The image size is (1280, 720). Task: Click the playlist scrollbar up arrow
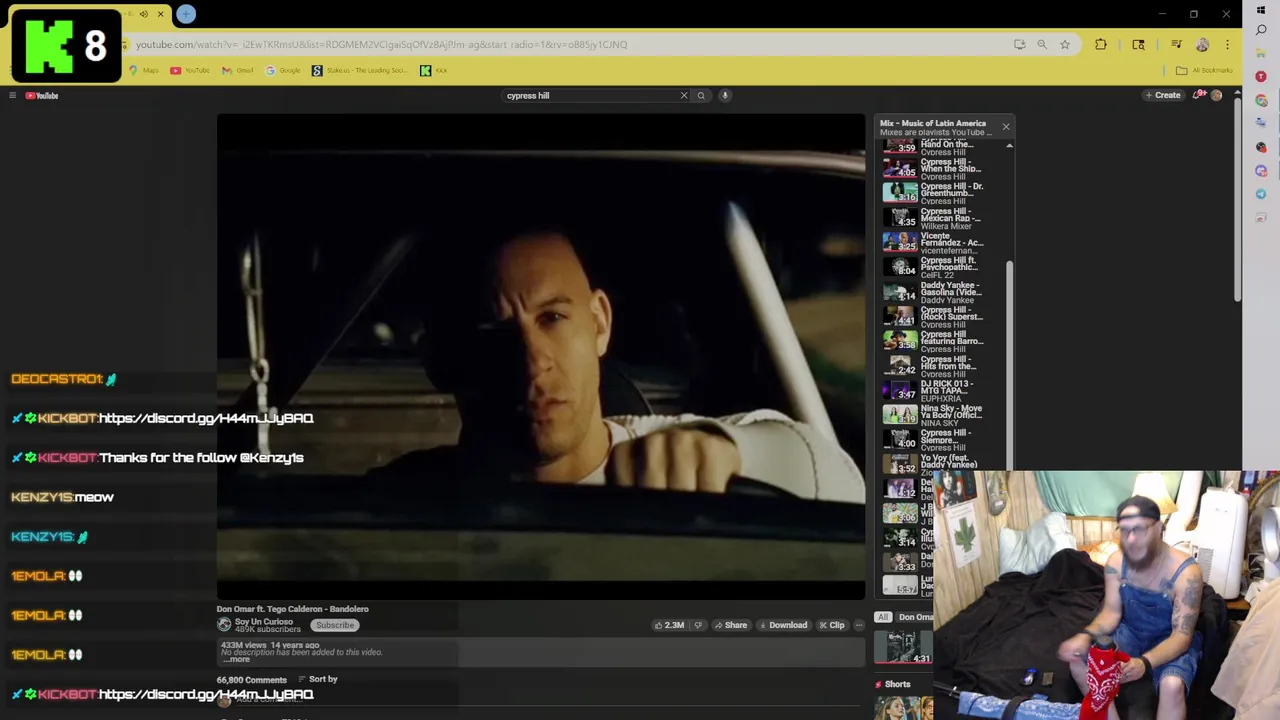pyautogui.click(x=1009, y=146)
